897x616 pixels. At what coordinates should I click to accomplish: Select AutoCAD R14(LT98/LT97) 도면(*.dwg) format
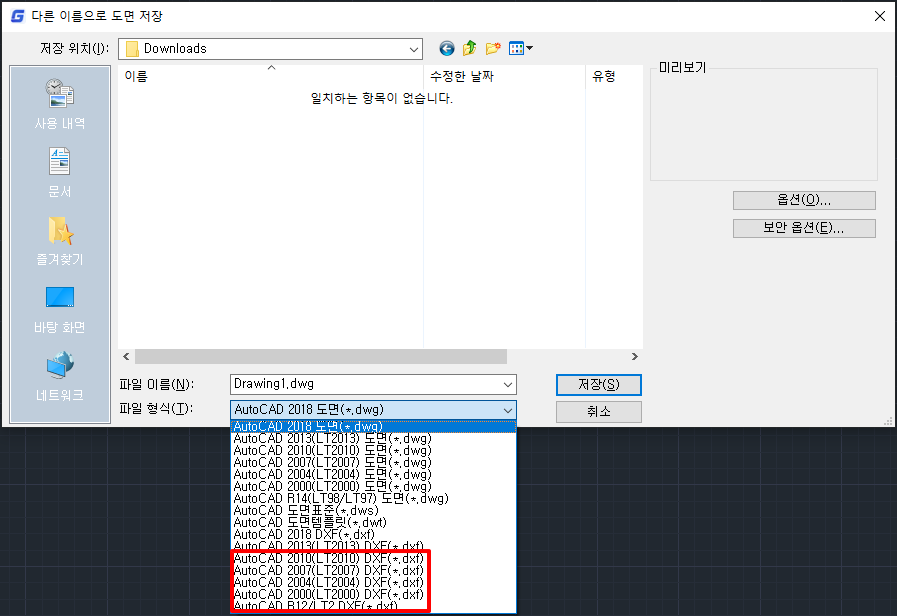pyautogui.click(x=373, y=499)
